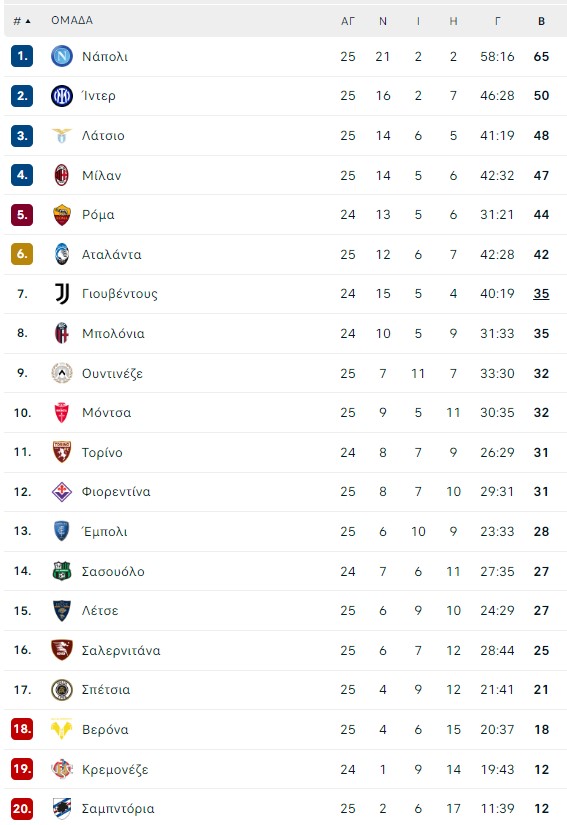Click the Juventus logo icon
Image resolution: width=567 pixels, height=825 pixels.
[62, 294]
